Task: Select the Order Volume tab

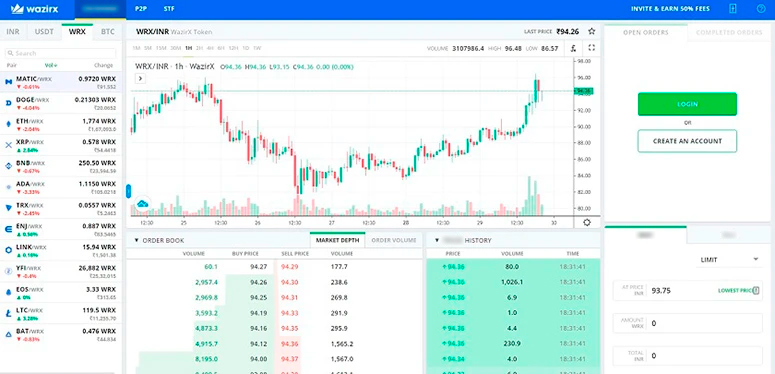Action: (393, 241)
